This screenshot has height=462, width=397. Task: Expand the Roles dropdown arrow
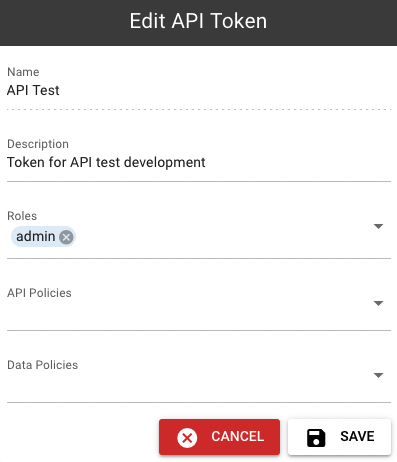click(378, 227)
